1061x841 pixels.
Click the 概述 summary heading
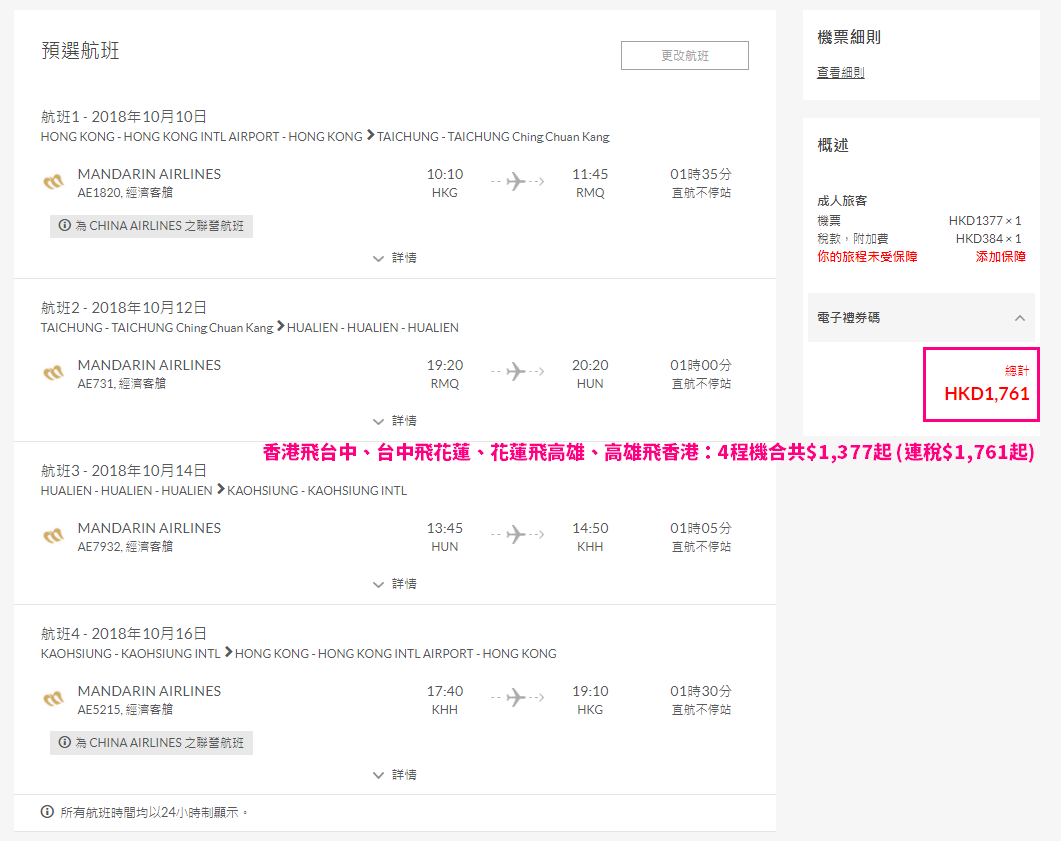(833, 145)
